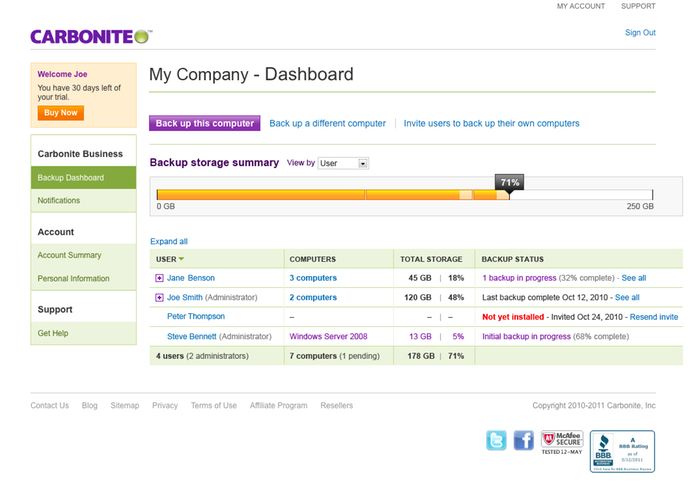695x484 pixels.
Task: Open the Steve Bennett user link
Action: (x=191, y=336)
